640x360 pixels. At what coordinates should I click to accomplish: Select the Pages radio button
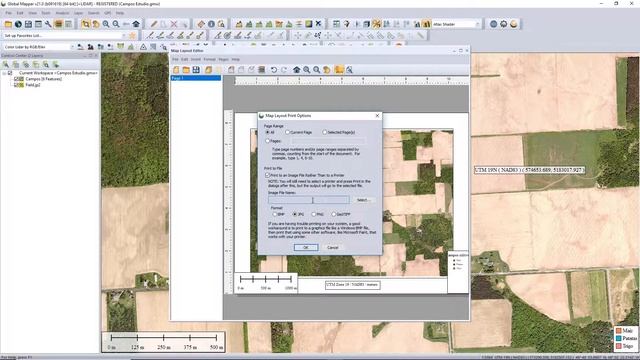tap(268, 141)
